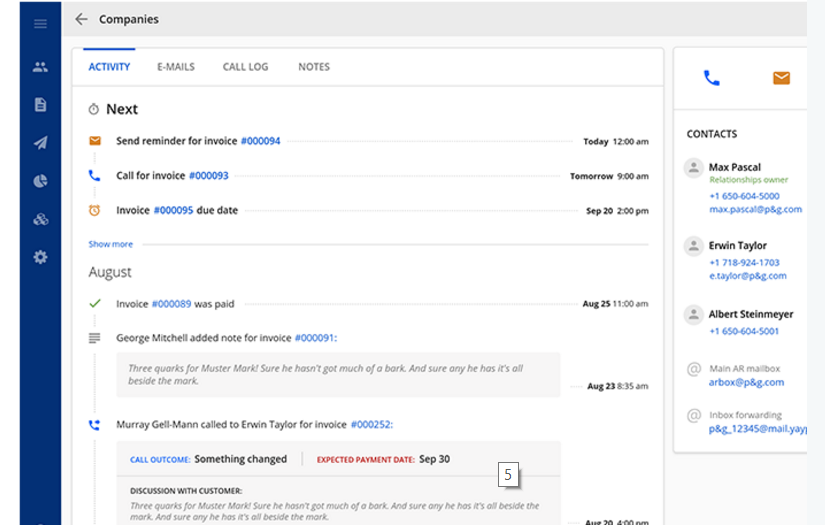Viewport: 825px width, 525px height.
Task: Click the blue phone call icon in the contact panel
Action: pyautogui.click(x=711, y=78)
